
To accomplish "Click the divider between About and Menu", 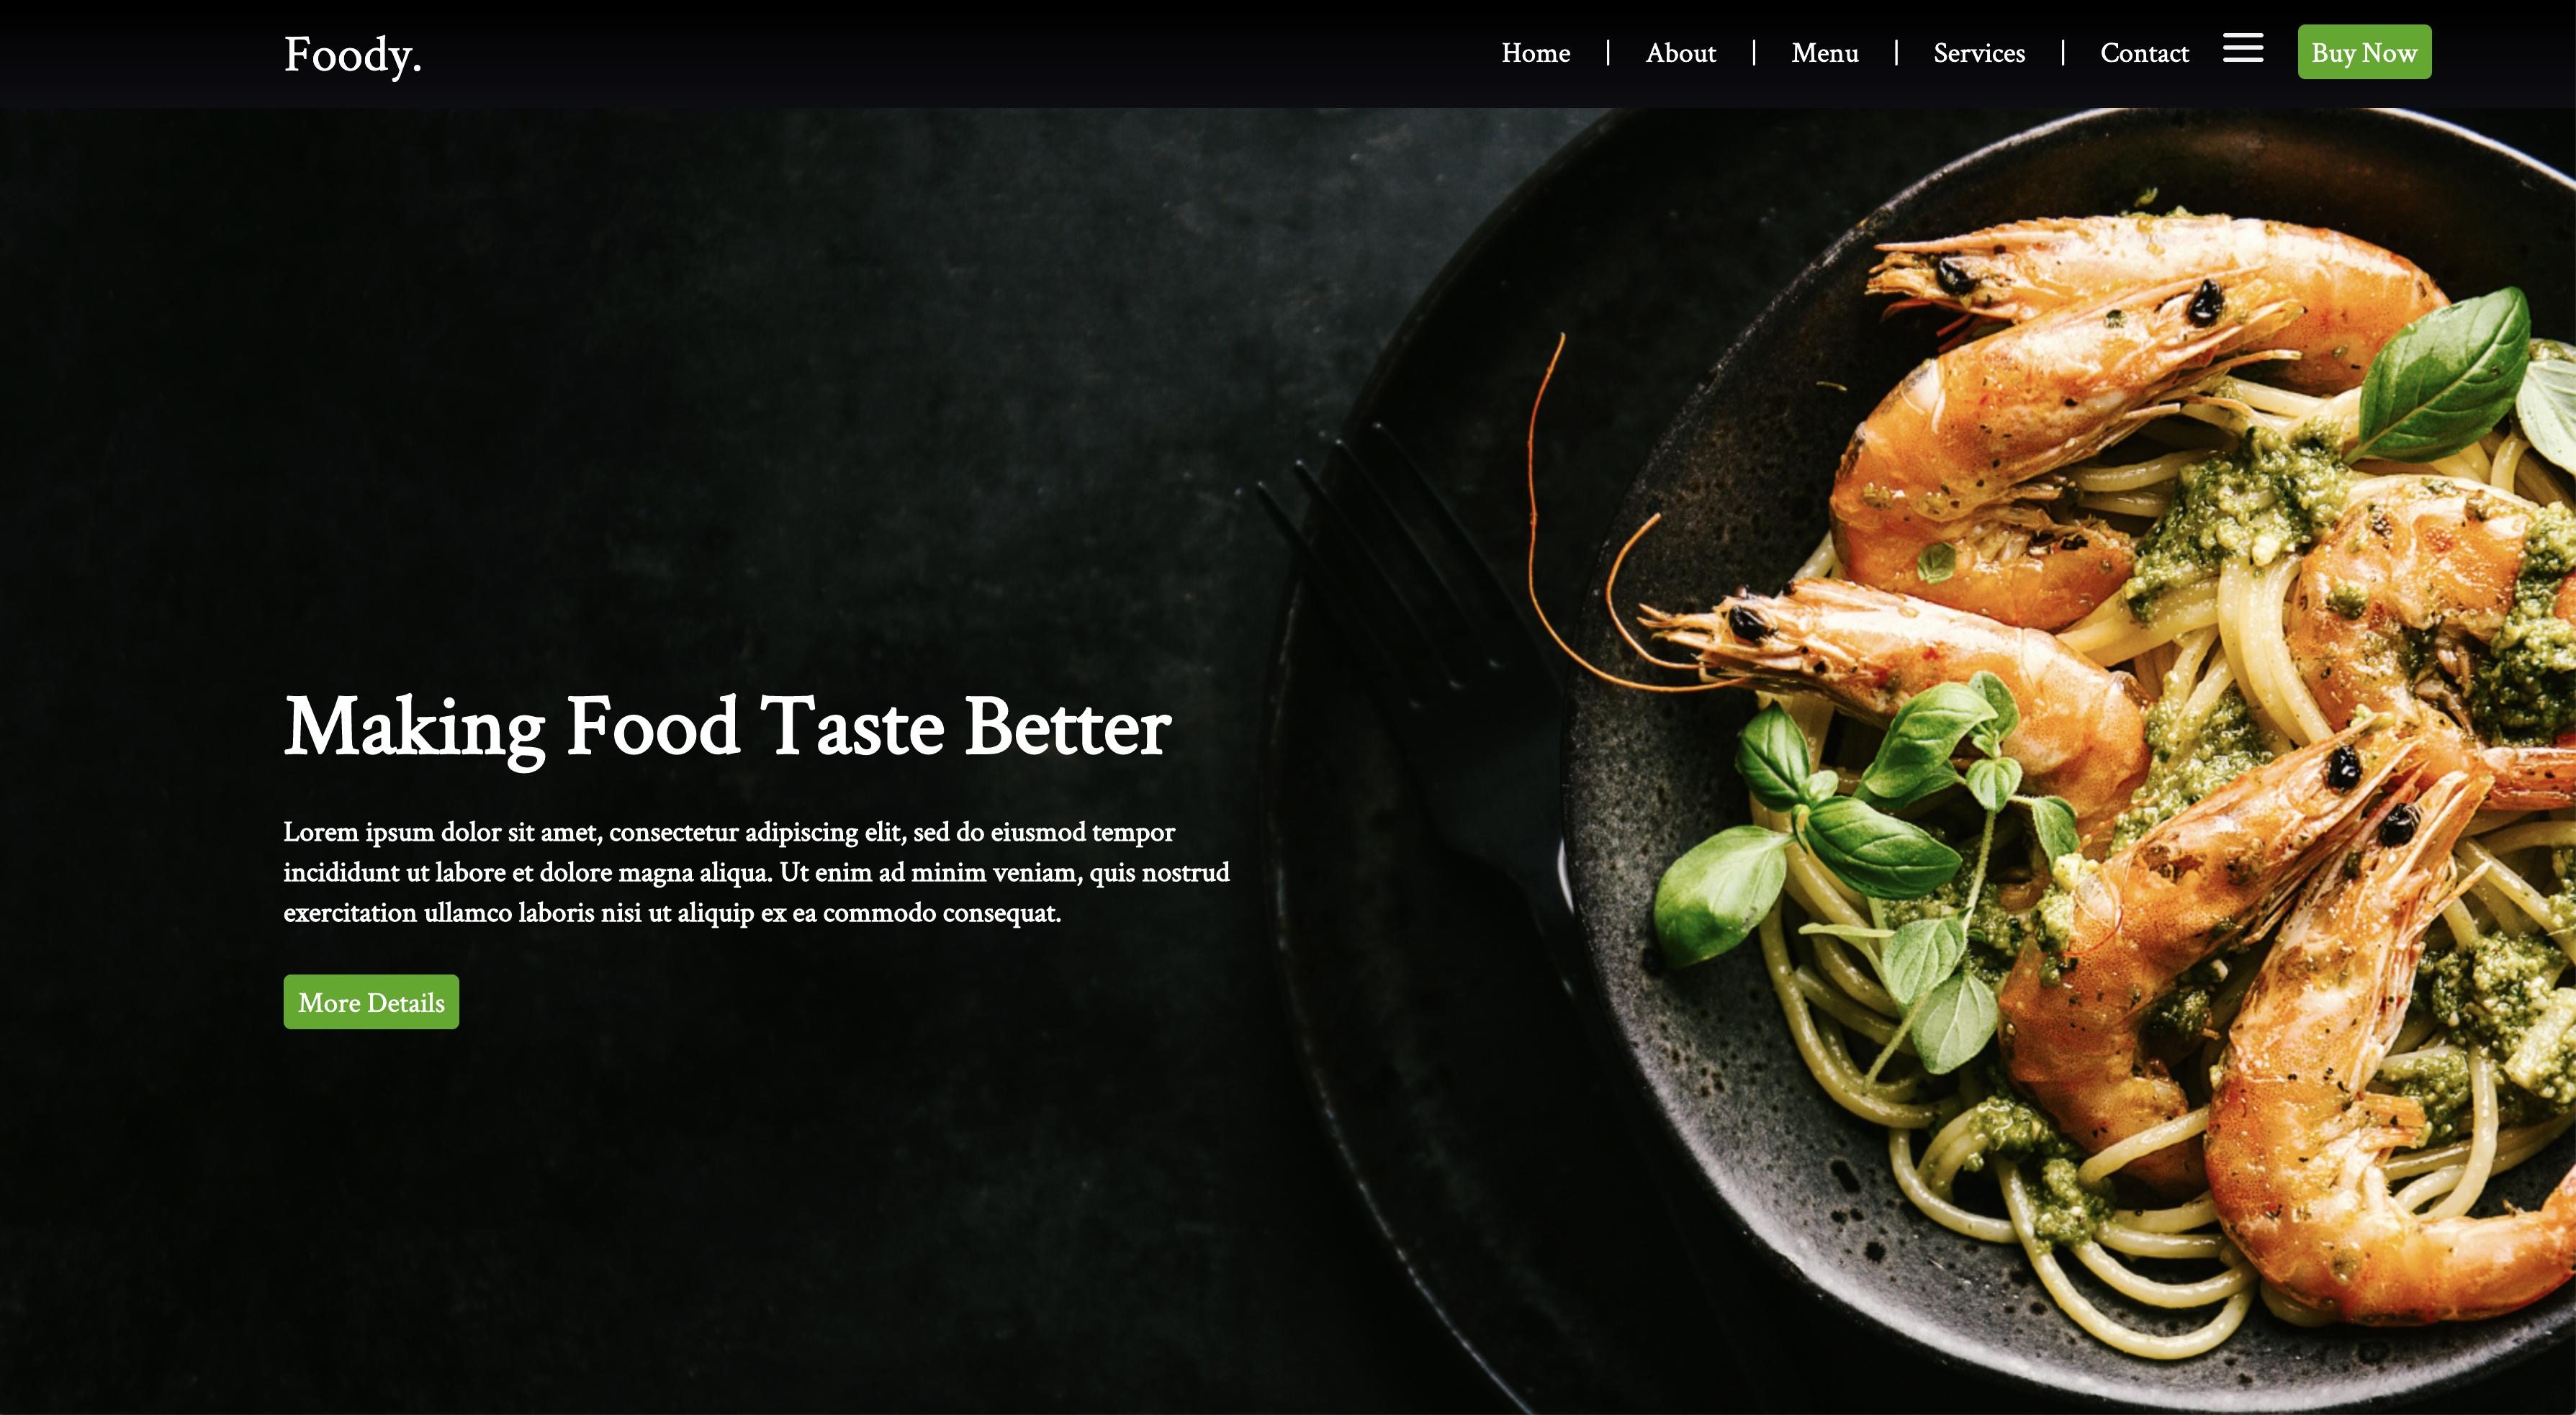I will (1754, 53).
